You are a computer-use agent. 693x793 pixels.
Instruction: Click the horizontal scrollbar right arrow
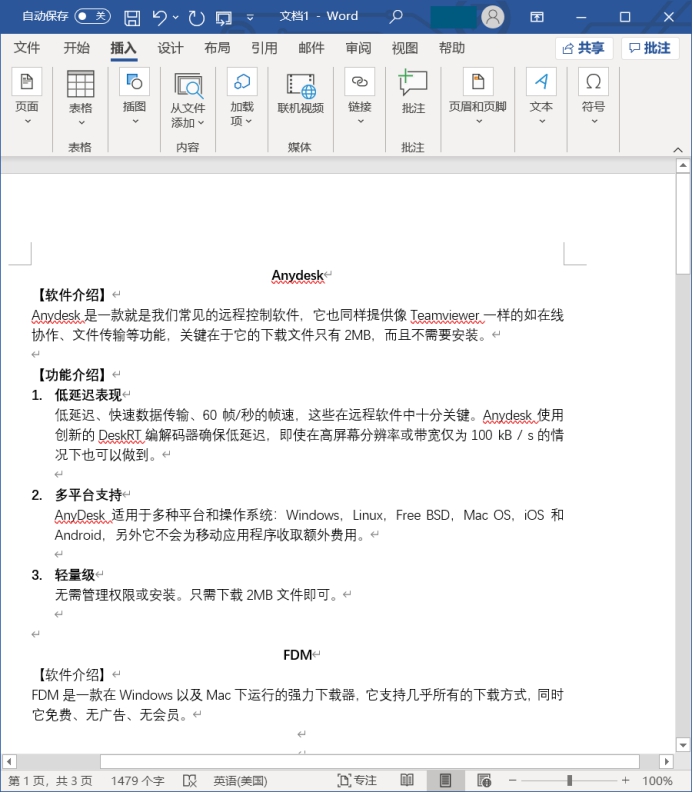666,761
